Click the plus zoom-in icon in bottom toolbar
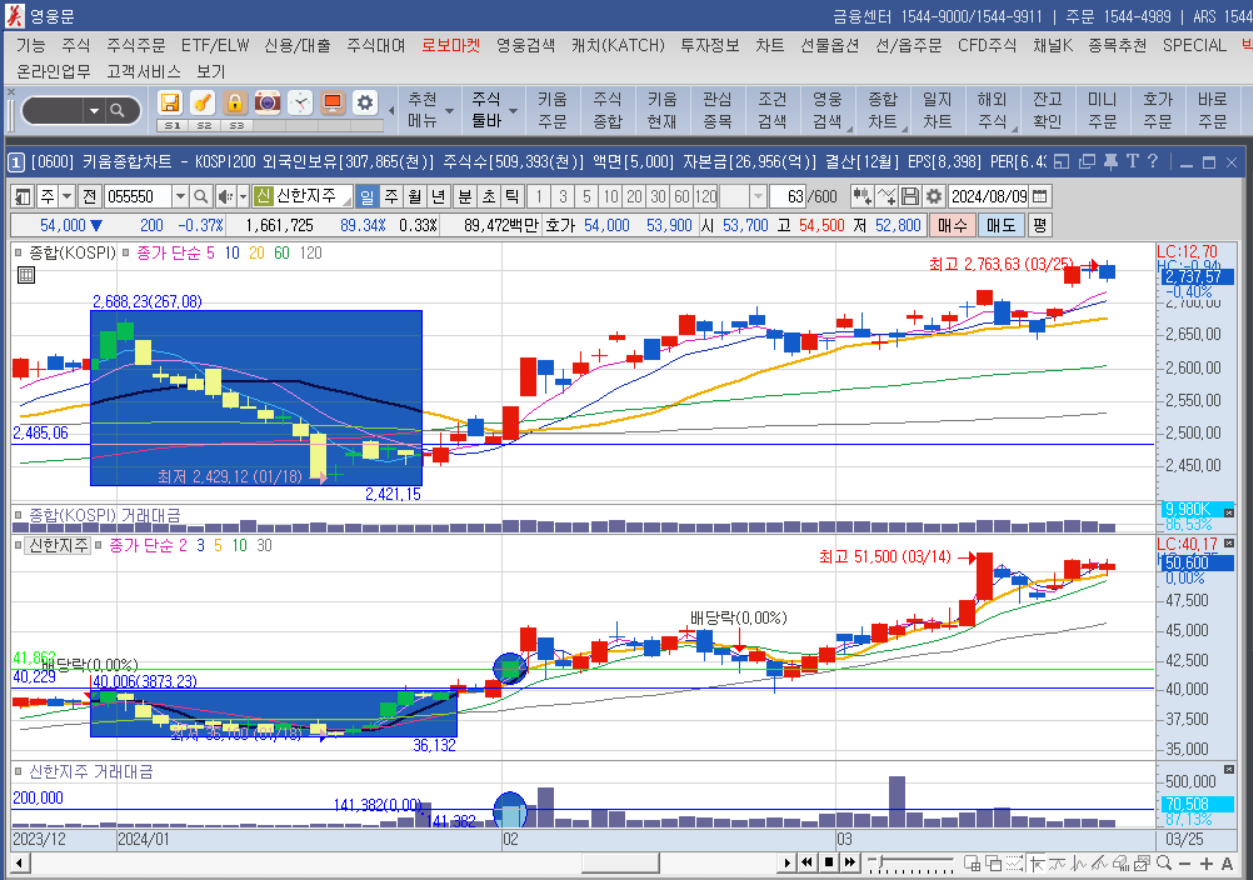This screenshot has height=880, width=1253. [1207, 863]
